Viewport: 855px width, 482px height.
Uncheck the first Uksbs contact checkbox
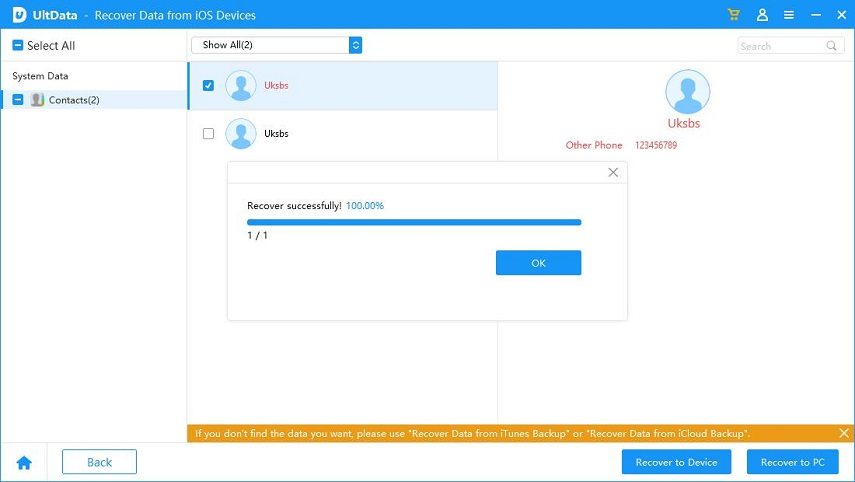[208, 86]
